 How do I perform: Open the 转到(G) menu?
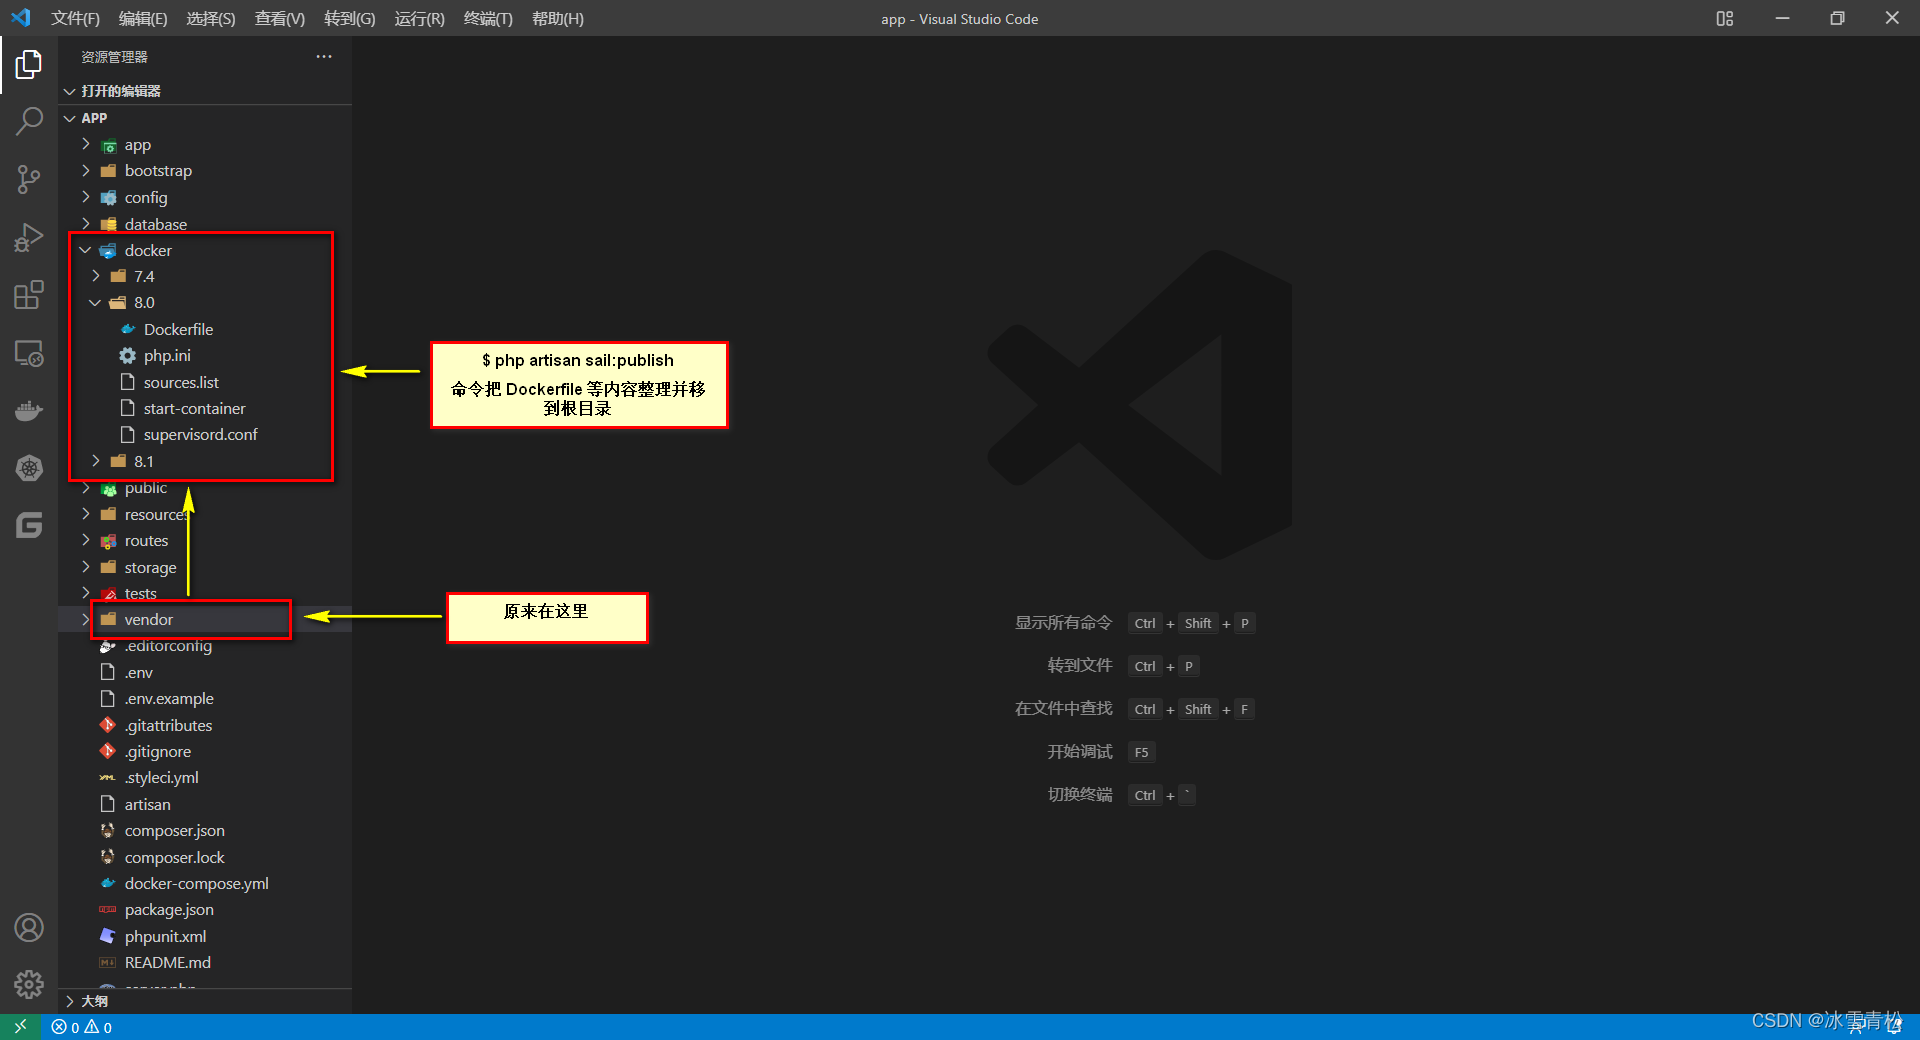[350, 18]
